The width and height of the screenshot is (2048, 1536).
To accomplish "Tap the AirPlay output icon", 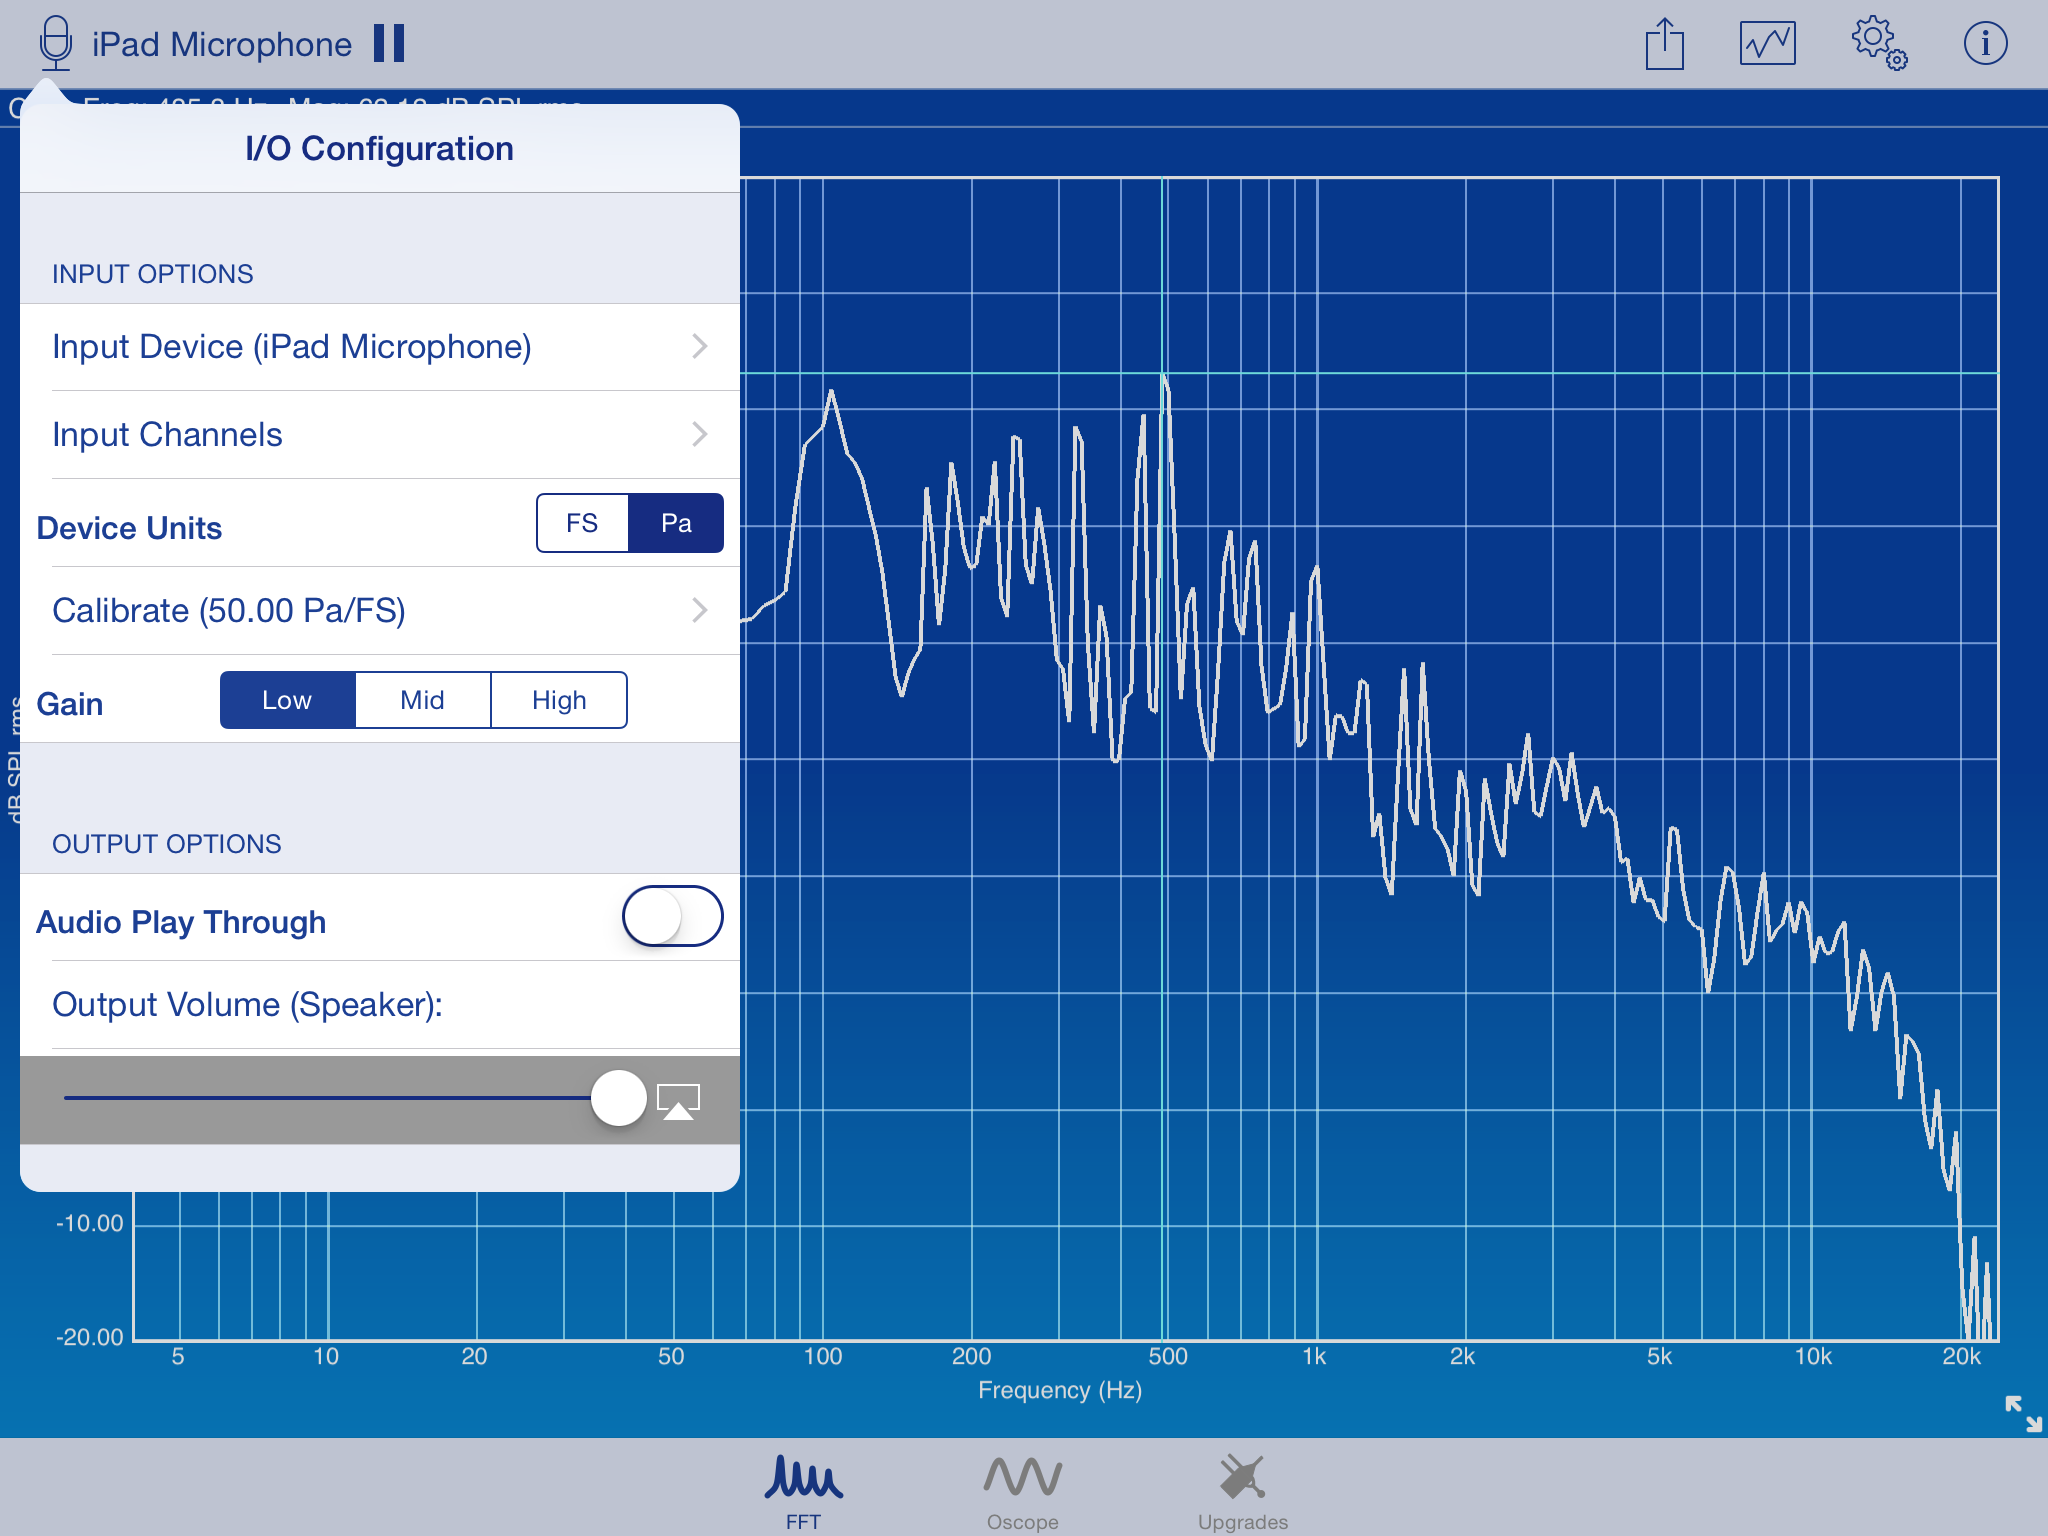I will [x=678, y=1101].
